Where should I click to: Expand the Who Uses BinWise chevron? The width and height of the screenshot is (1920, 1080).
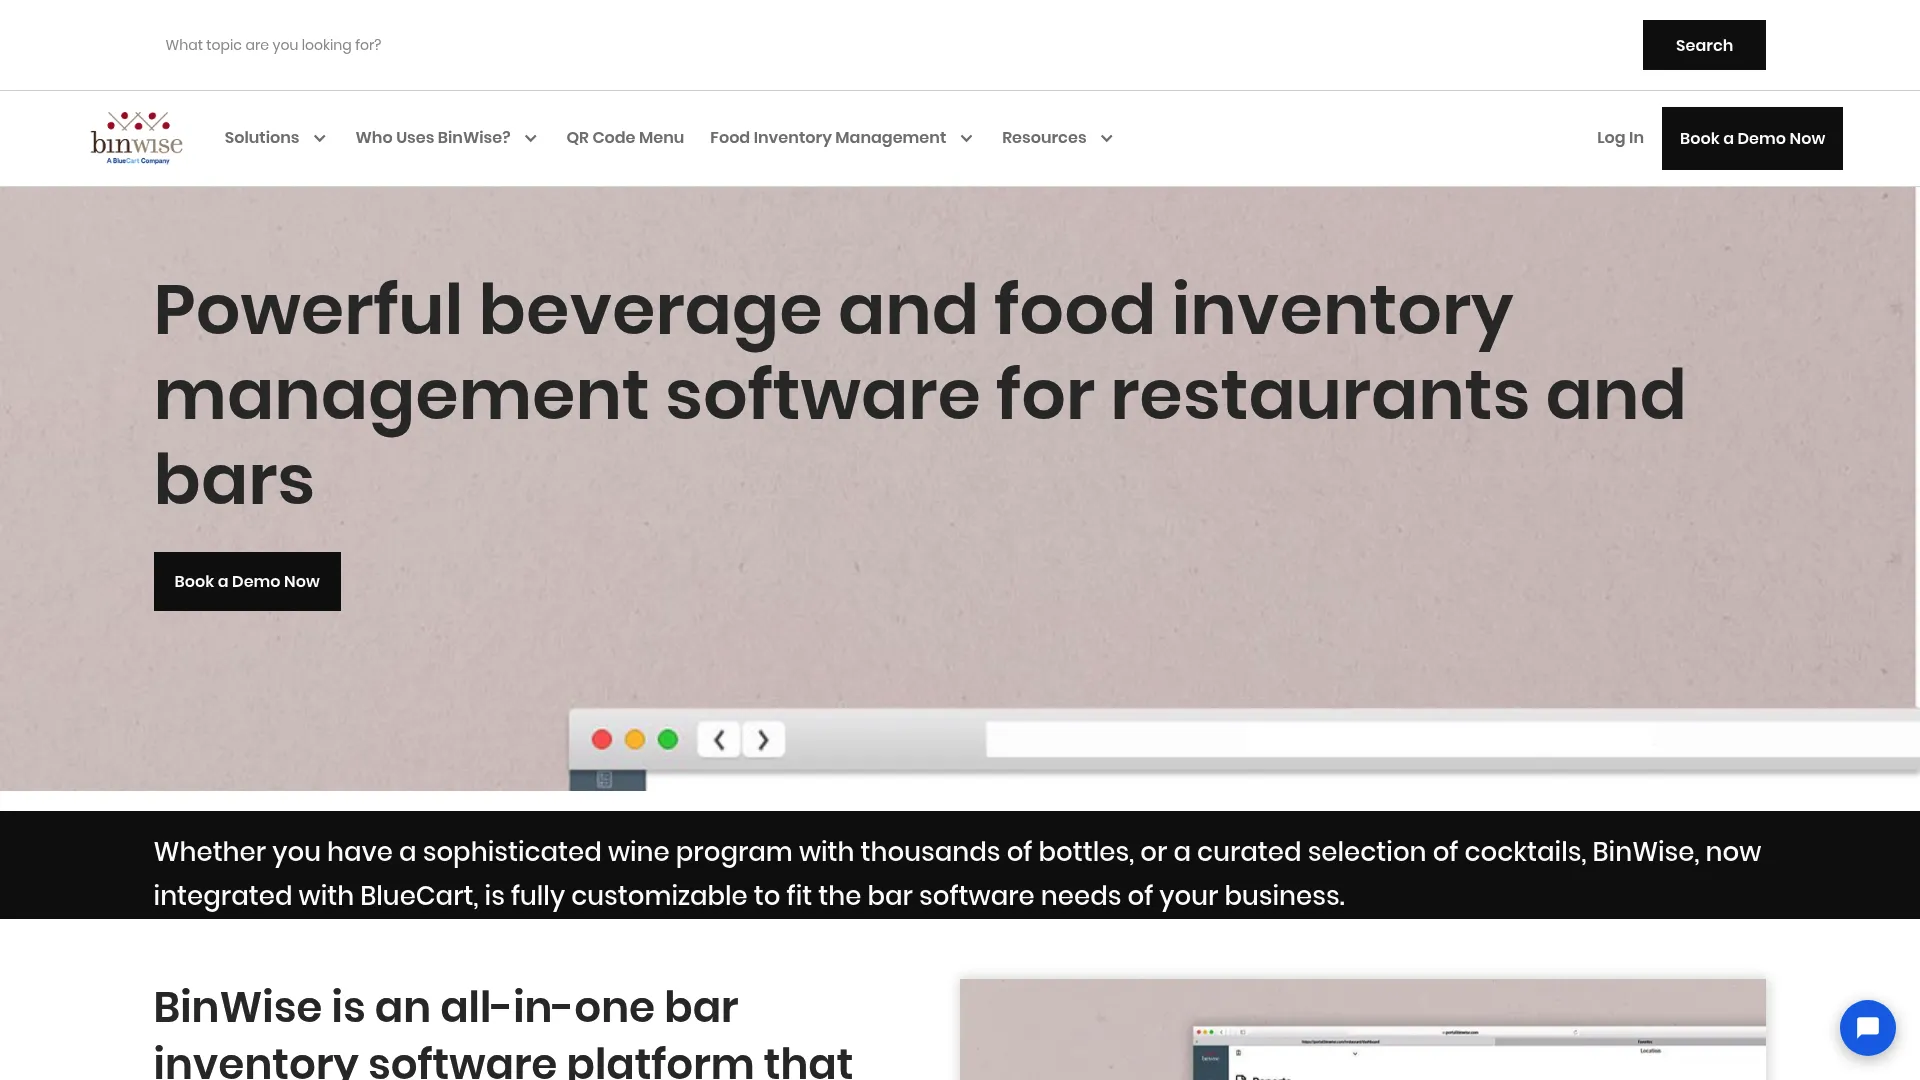click(531, 138)
